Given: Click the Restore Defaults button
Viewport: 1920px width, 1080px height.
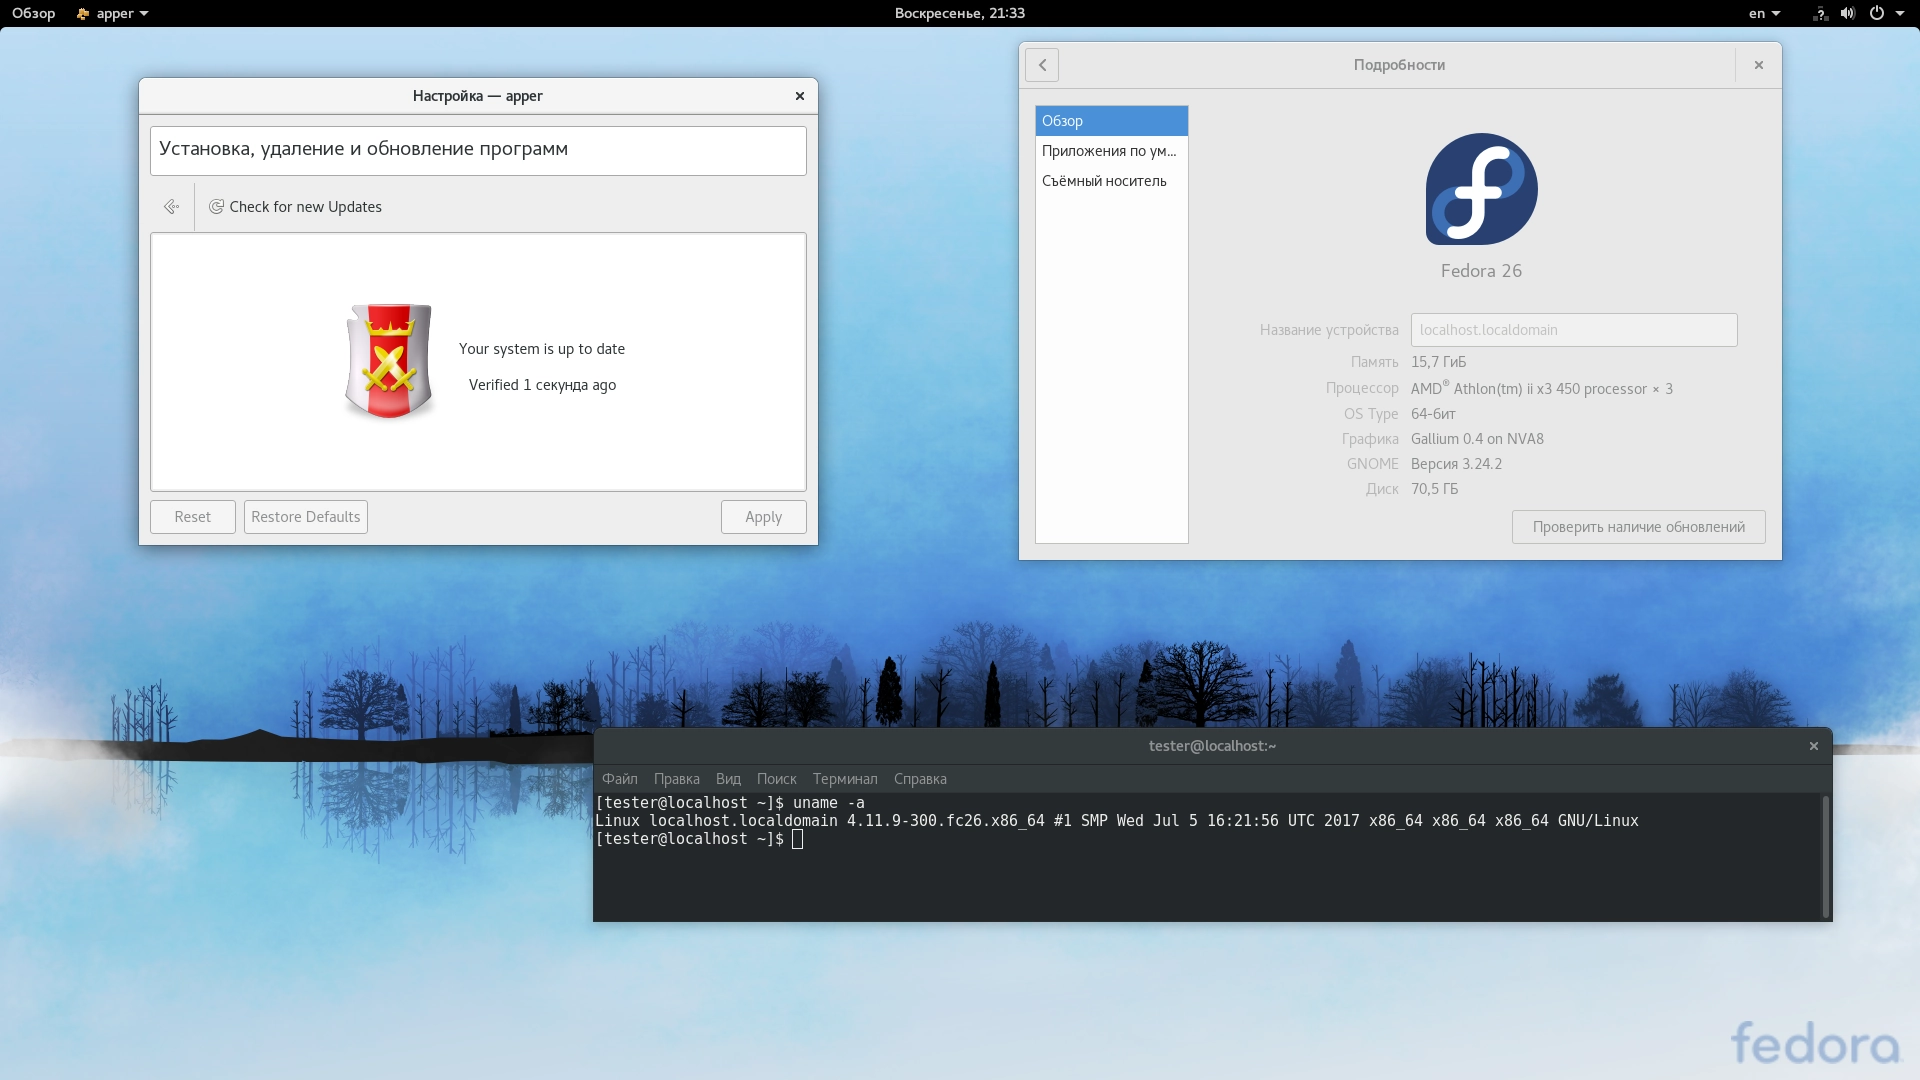Looking at the screenshot, I should [306, 517].
